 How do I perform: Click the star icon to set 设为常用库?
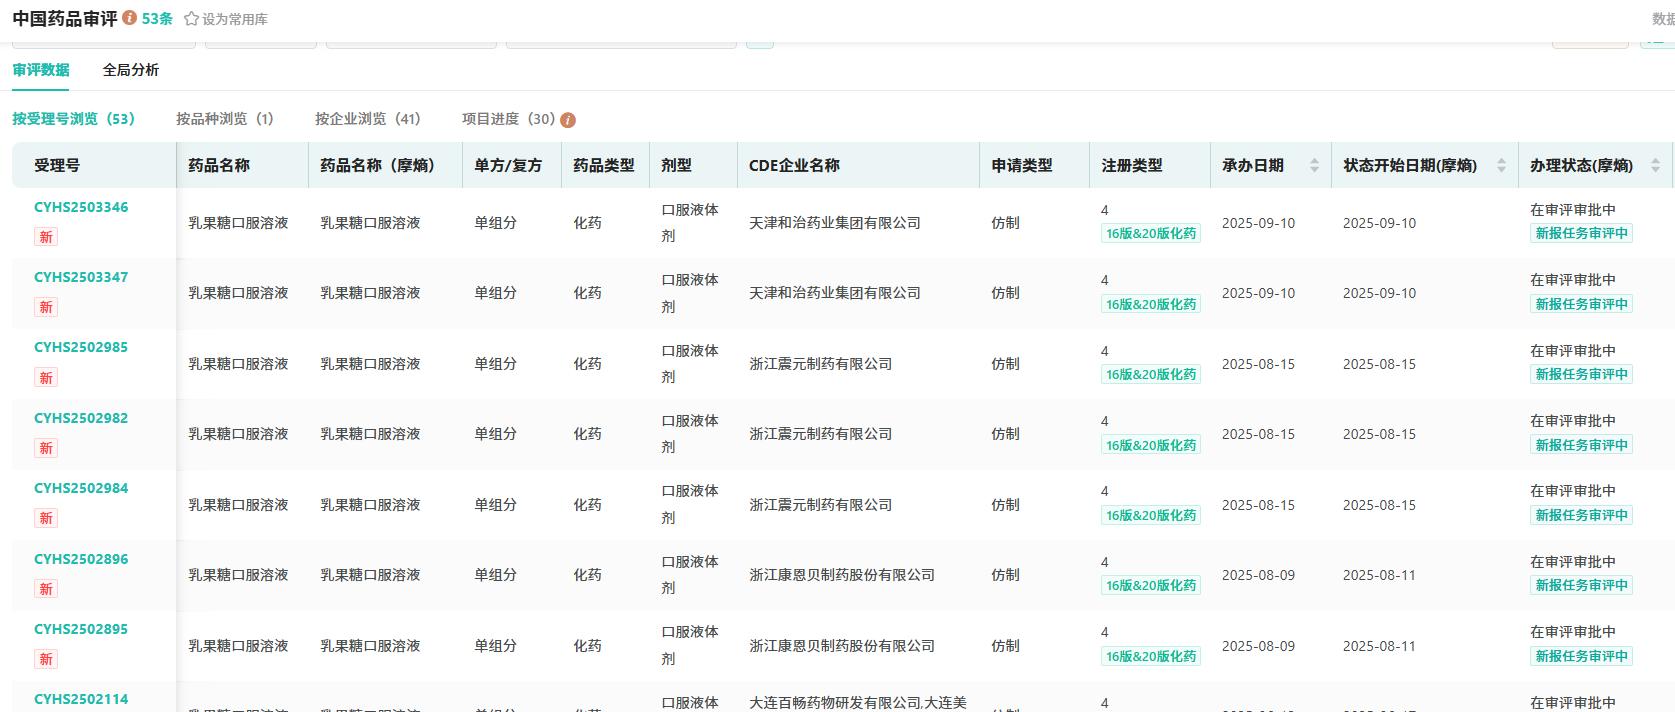tap(191, 19)
